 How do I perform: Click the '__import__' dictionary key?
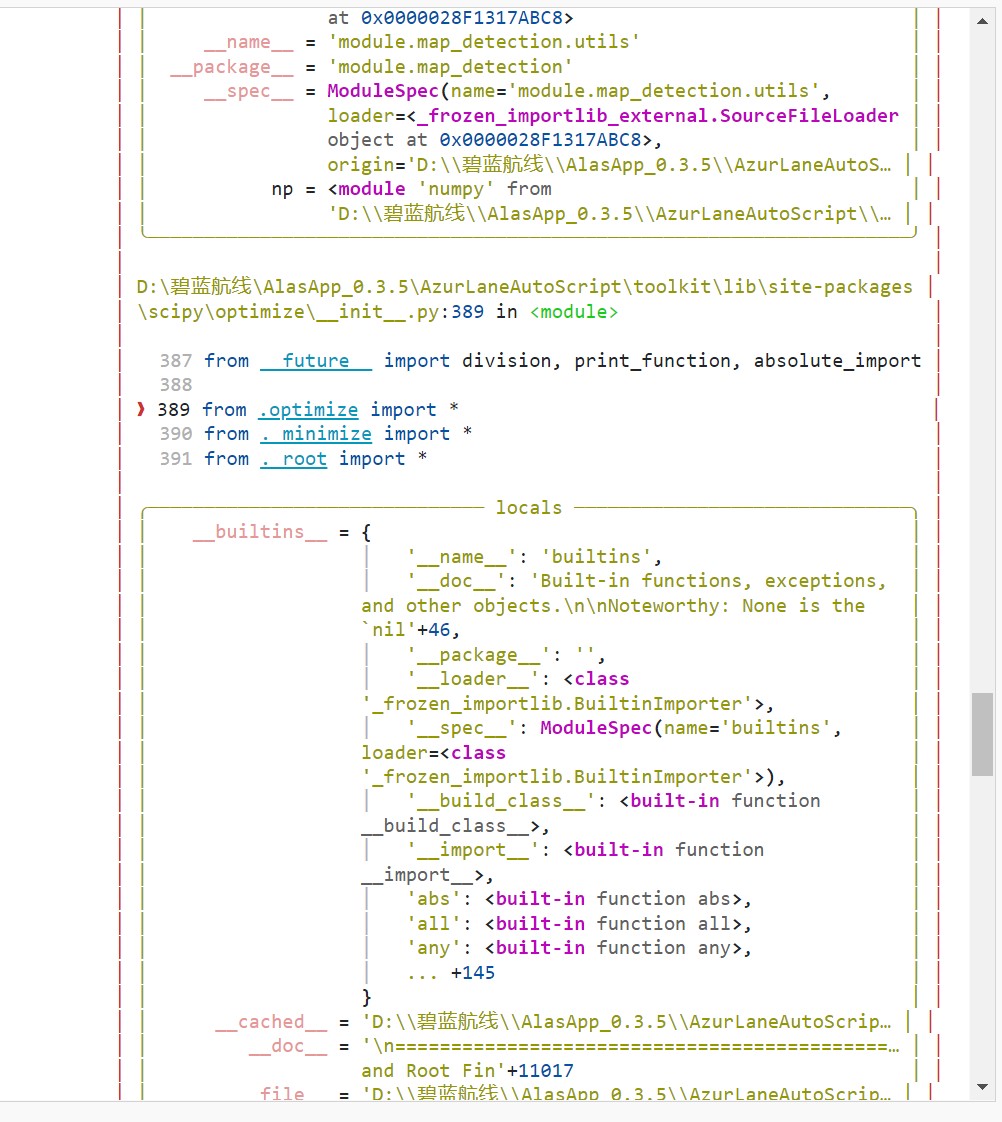(473, 850)
